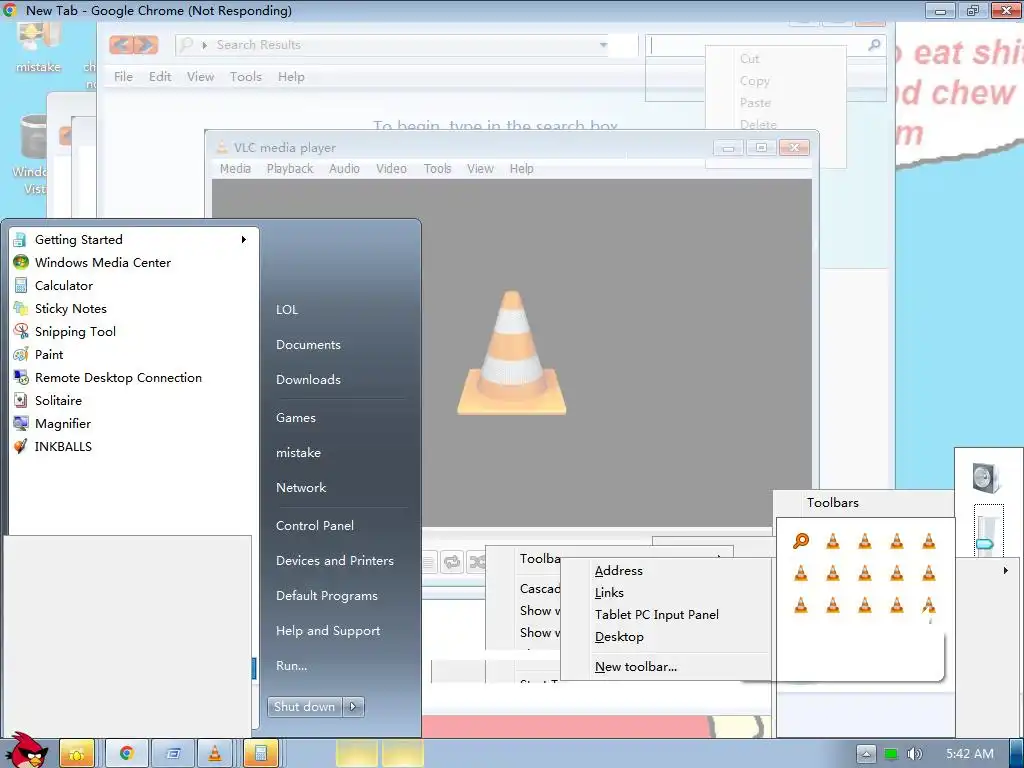Open Paint from the Start menu

(x=48, y=355)
